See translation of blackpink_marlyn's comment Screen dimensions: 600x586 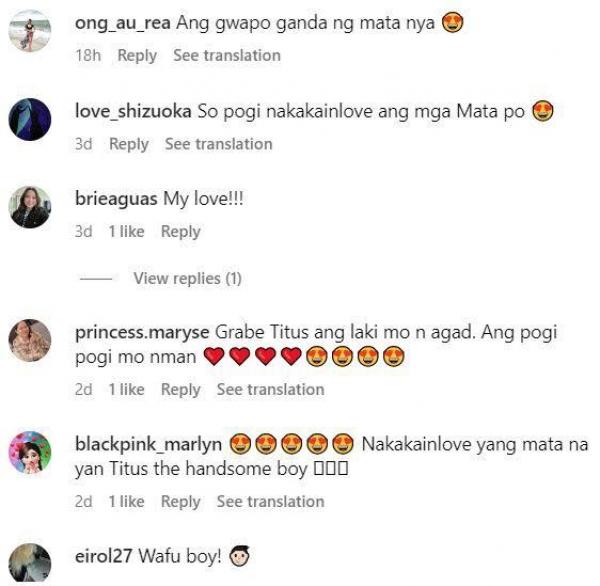(271, 502)
